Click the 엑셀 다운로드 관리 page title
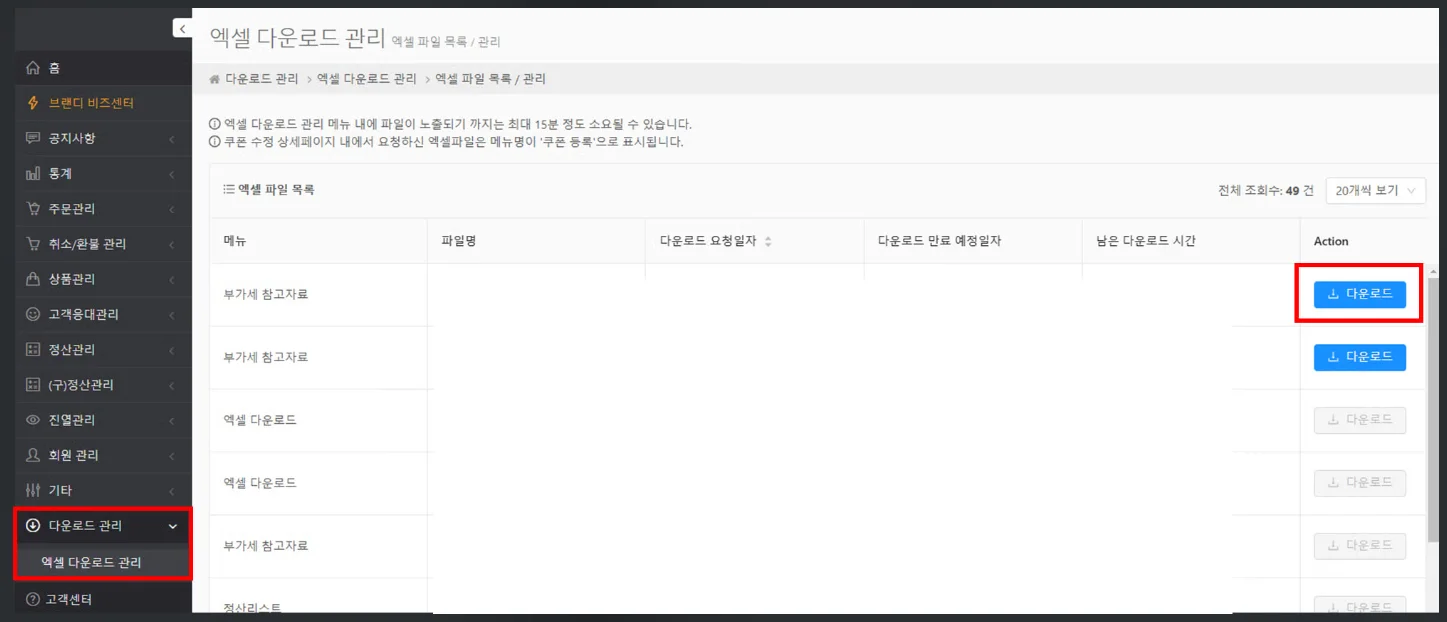The height and width of the screenshot is (622, 1447). click(297, 39)
